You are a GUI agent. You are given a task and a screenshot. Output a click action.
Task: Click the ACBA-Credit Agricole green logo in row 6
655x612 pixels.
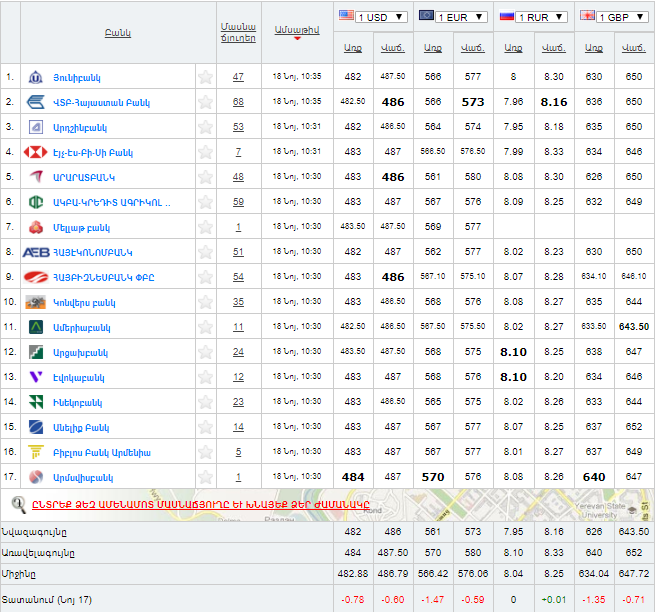tap(36, 202)
